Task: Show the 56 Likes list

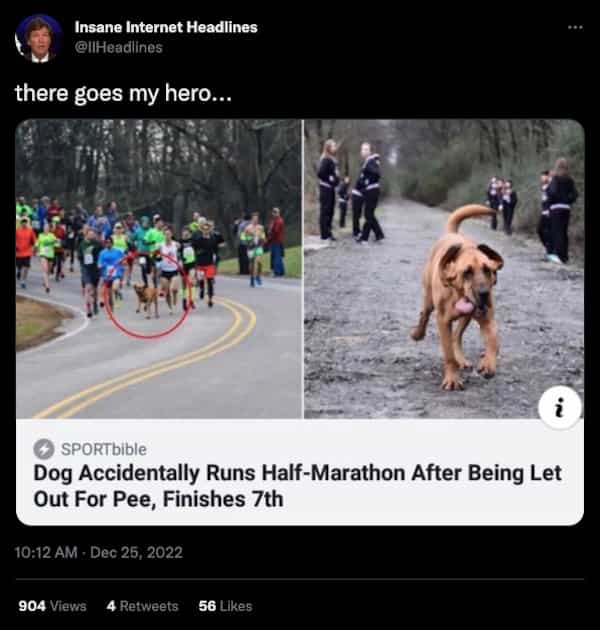Action: click(225, 606)
